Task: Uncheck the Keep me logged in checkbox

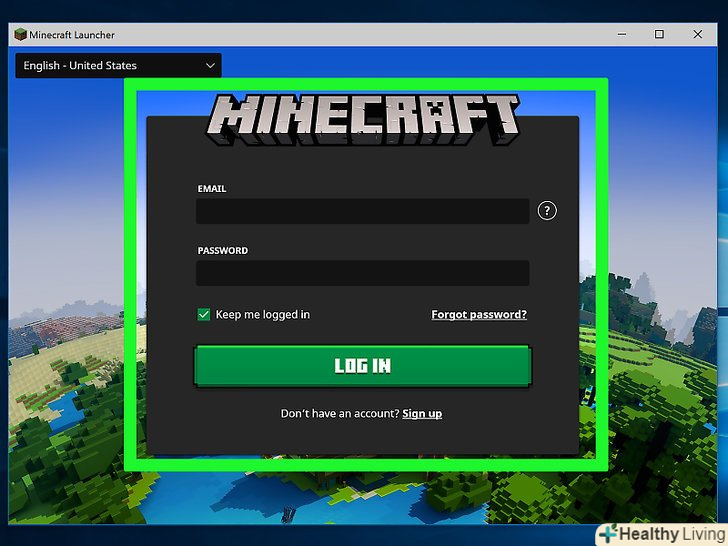Action: coord(204,315)
